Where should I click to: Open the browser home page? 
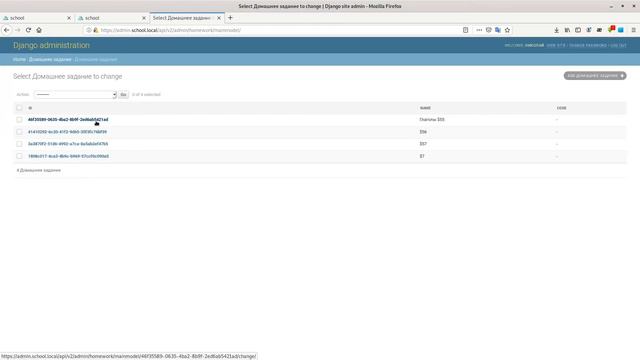click(39, 30)
